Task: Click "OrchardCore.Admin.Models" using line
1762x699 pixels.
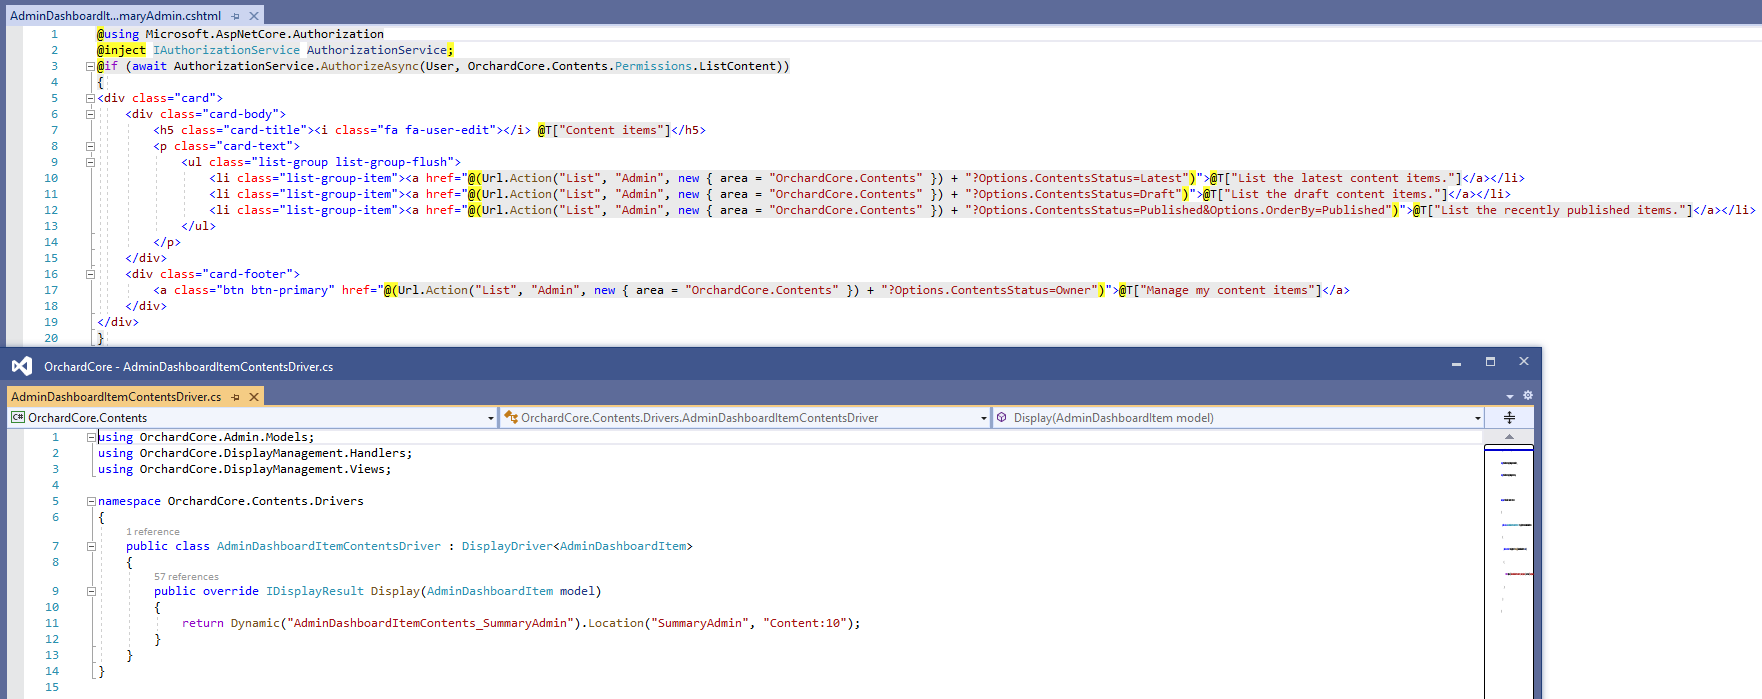Action: tap(223, 437)
